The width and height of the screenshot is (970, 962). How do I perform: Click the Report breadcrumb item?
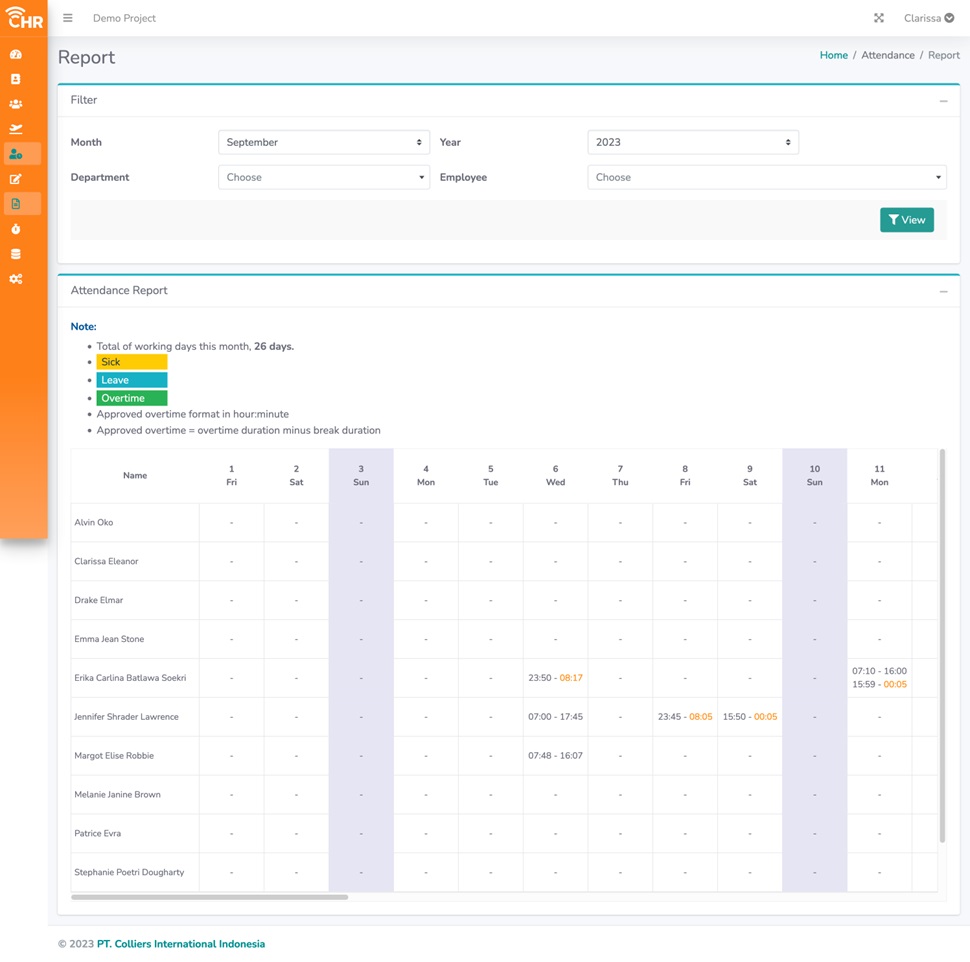click(x=943, y=55)
